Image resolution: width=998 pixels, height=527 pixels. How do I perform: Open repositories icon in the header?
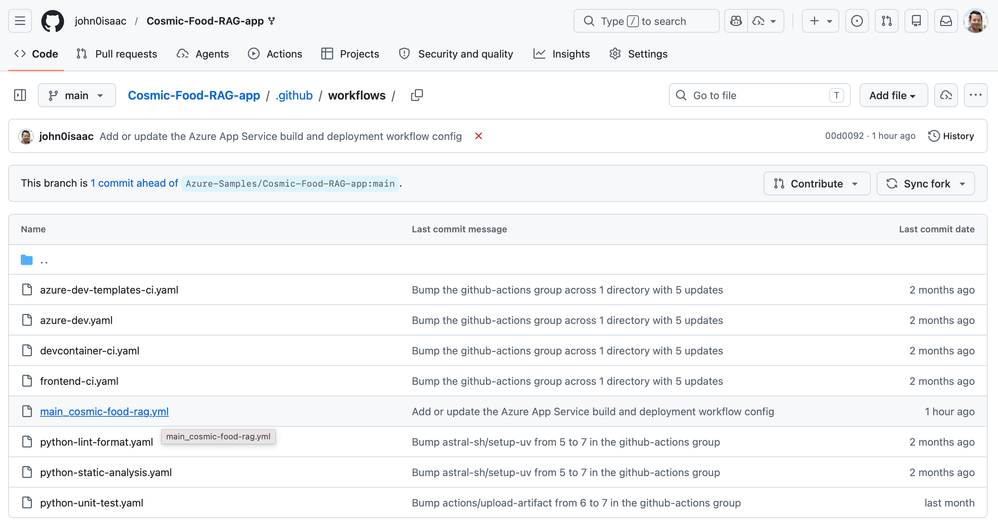point(916,21)
